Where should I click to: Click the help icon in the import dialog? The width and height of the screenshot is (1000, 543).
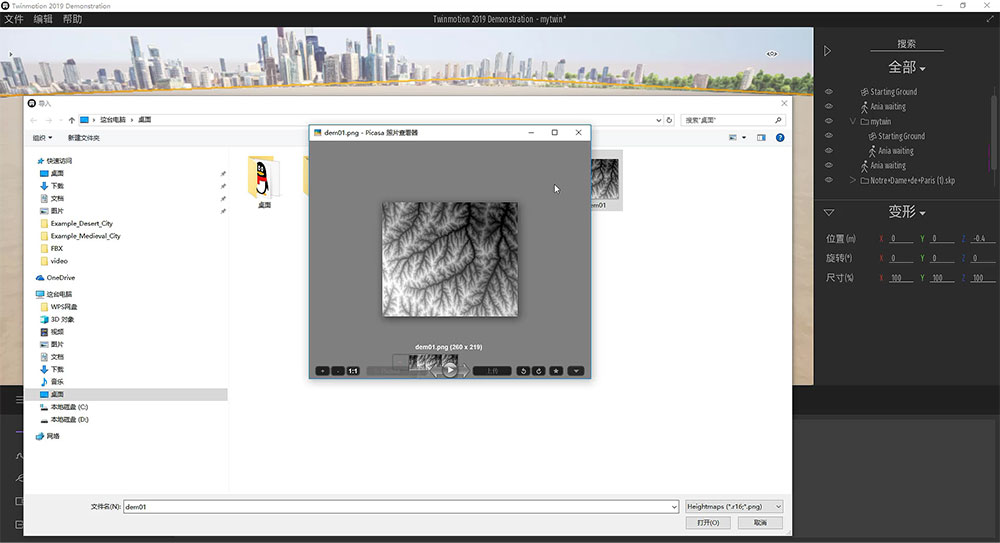coord(779,137)
